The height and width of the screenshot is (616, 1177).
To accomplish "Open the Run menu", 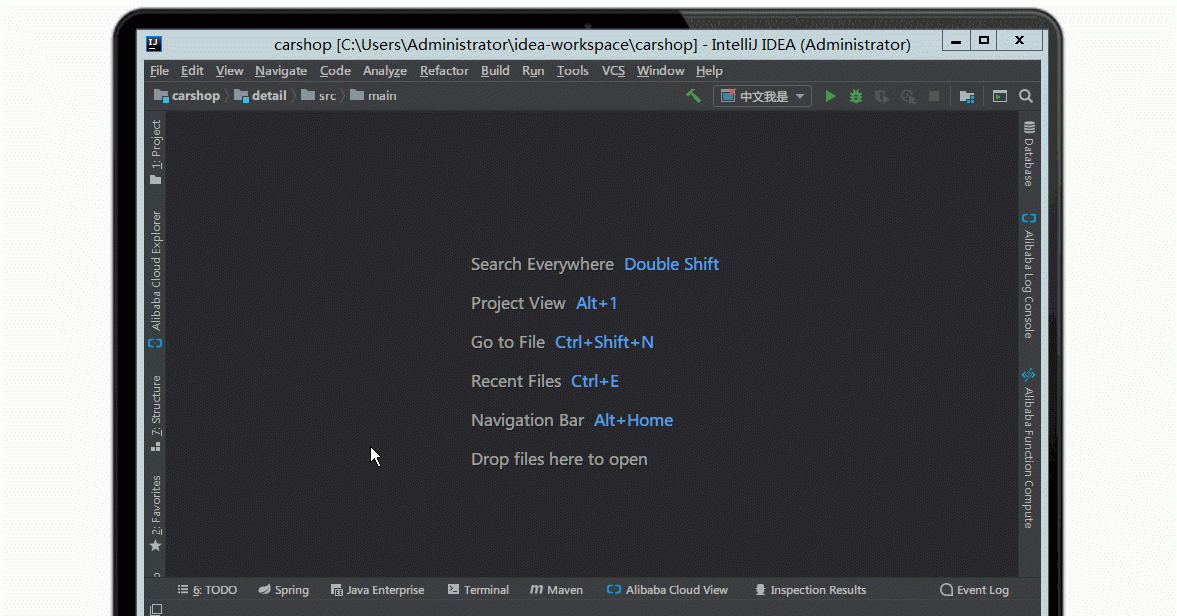I will click(534, 71).
